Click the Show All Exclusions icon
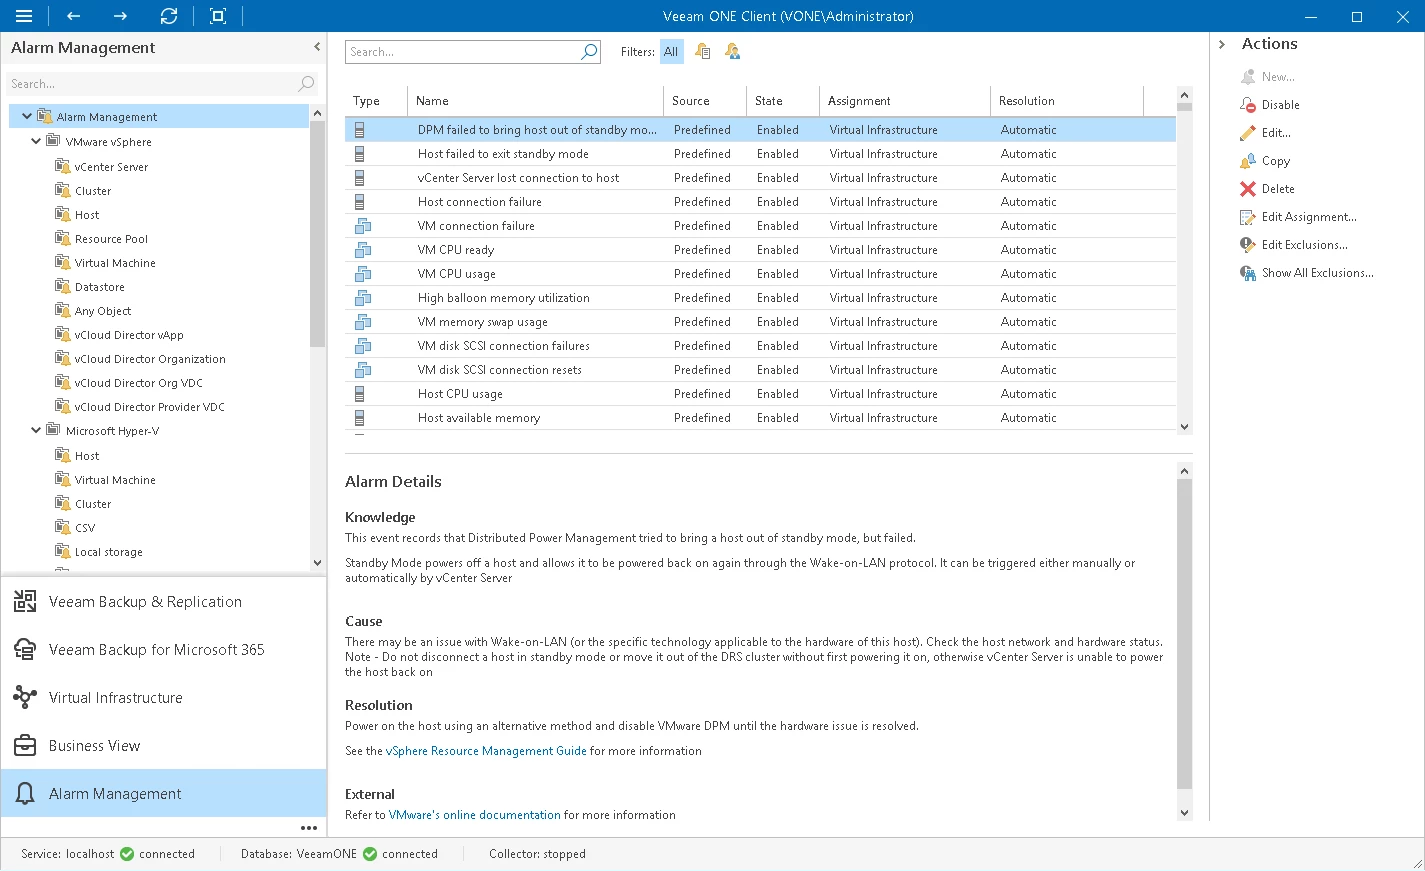Viewport: 1425px width, 871px height. click(x=1248, y=273)
